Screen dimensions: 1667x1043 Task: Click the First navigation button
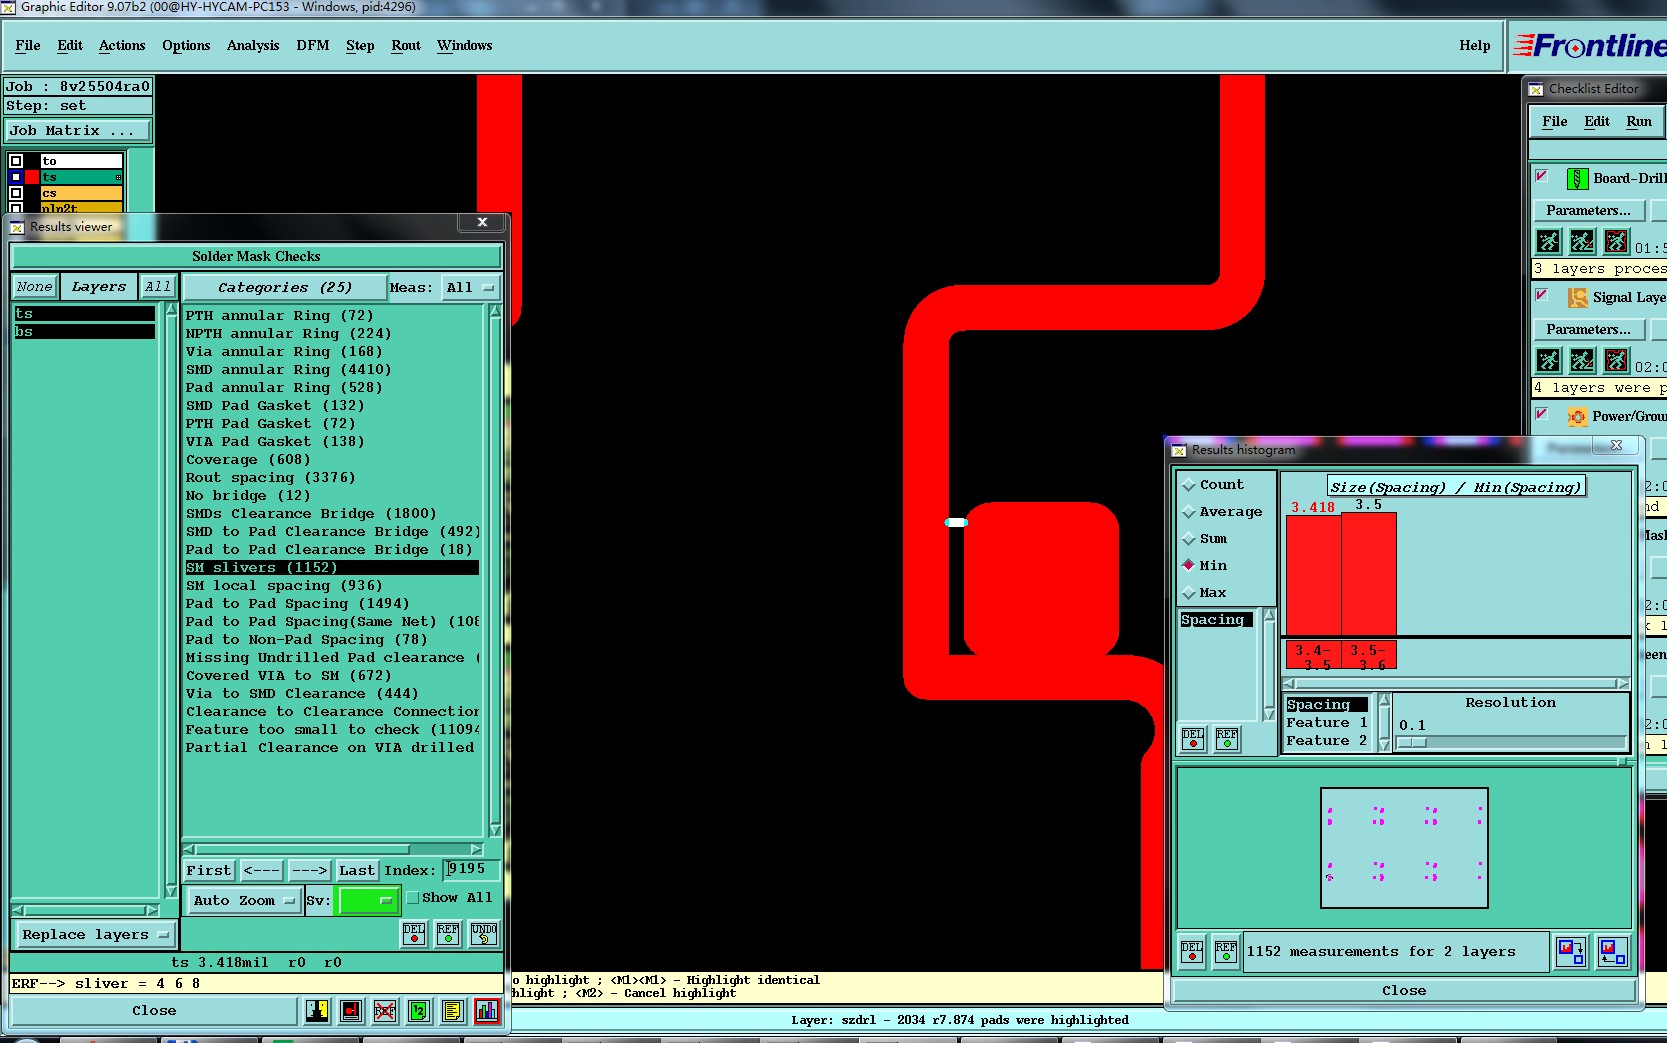[x=209, y=871]
